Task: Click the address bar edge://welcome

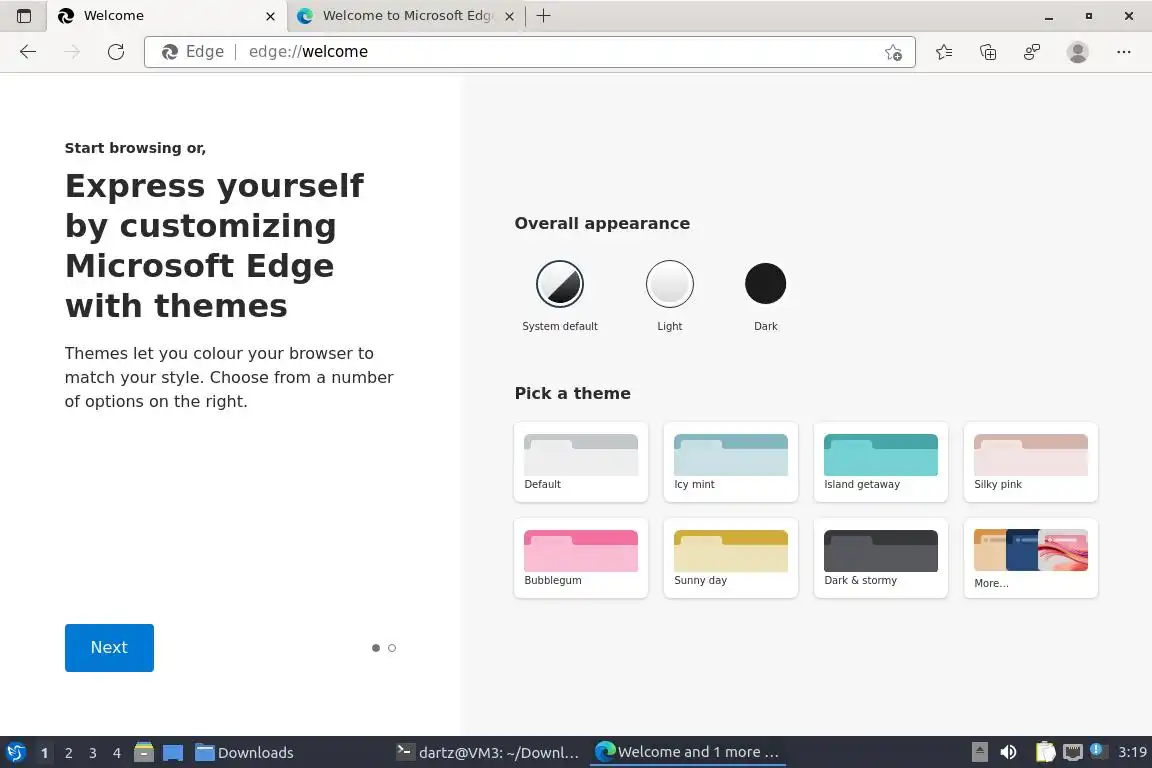Action: pyautogui.click(x=529, y=52)
